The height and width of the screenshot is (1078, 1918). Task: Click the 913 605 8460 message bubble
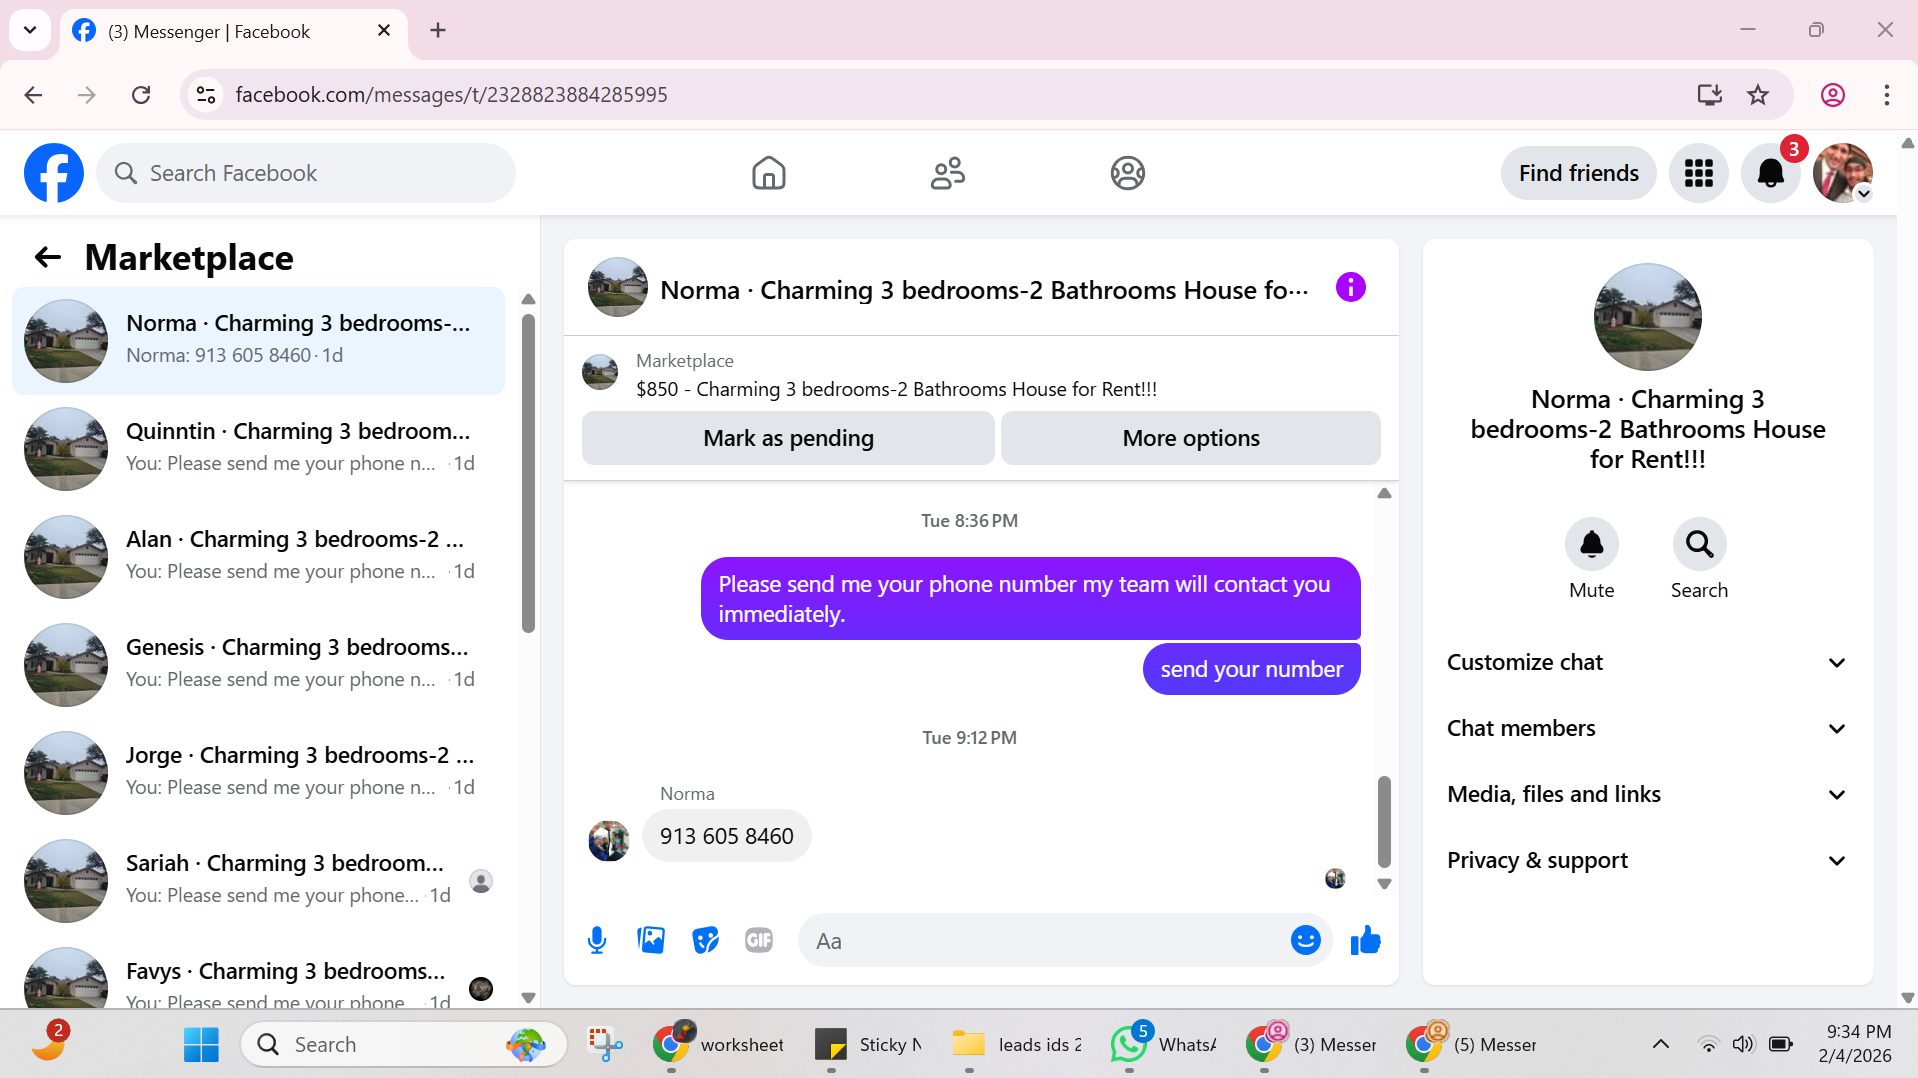point(726,836)
